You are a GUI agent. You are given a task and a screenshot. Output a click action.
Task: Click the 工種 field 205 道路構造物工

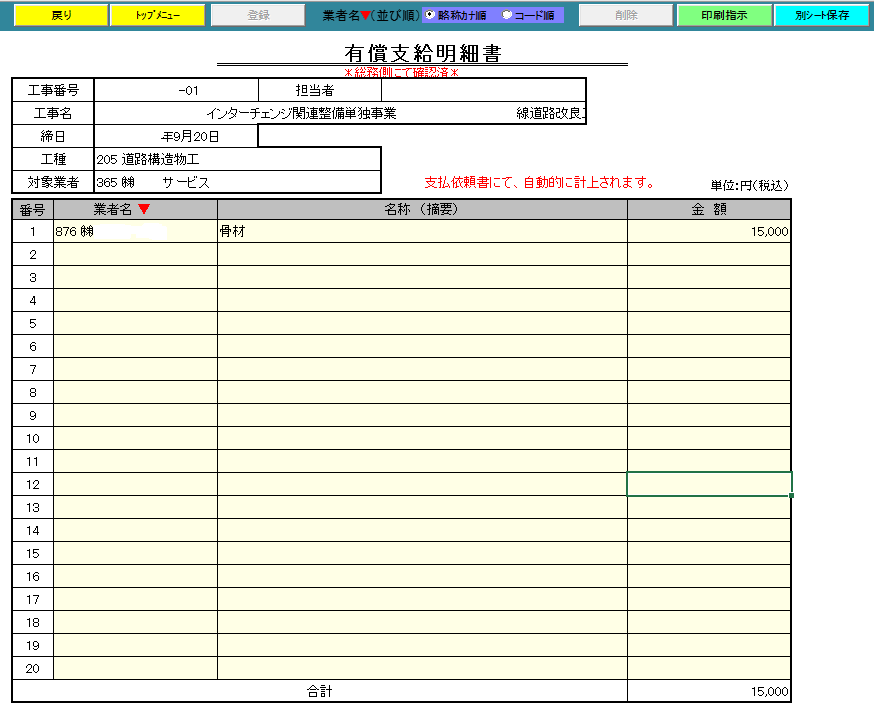(237, 159)
